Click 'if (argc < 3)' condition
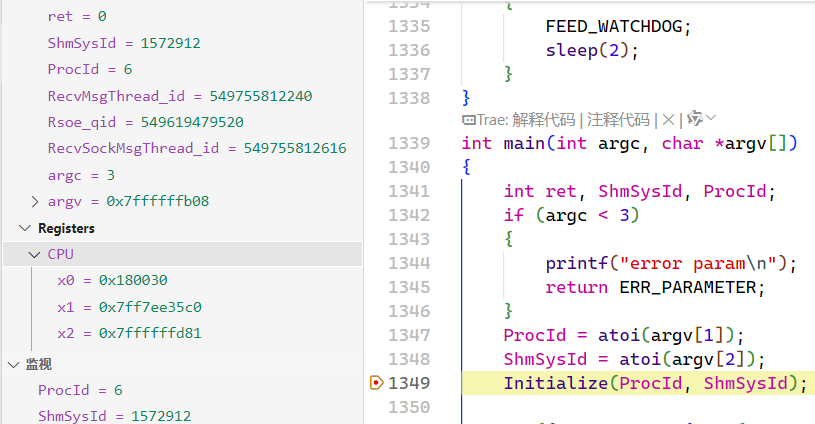The image size is (815, 424). tap(571, 215)
